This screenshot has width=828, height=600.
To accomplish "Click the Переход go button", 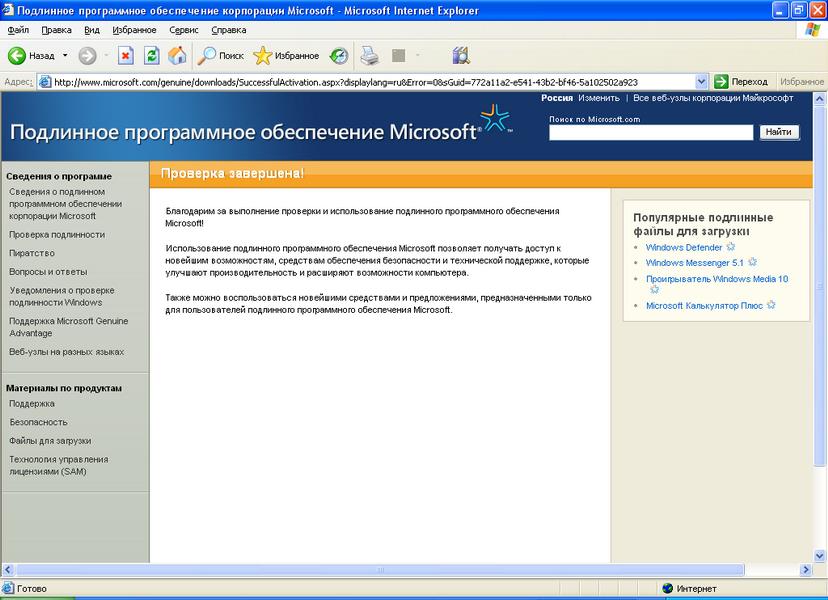I will point(741,82).
